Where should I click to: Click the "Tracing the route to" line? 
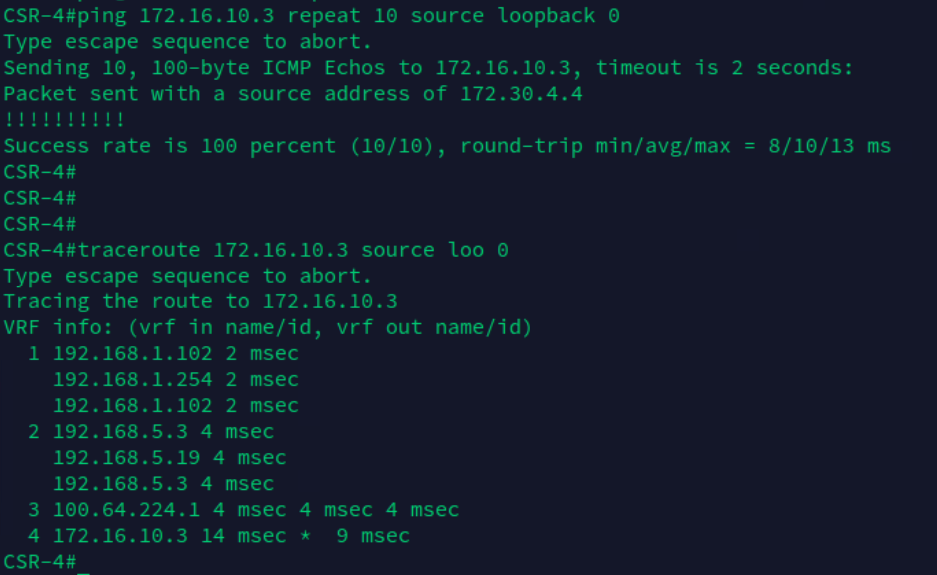click(x=200, y=302)
